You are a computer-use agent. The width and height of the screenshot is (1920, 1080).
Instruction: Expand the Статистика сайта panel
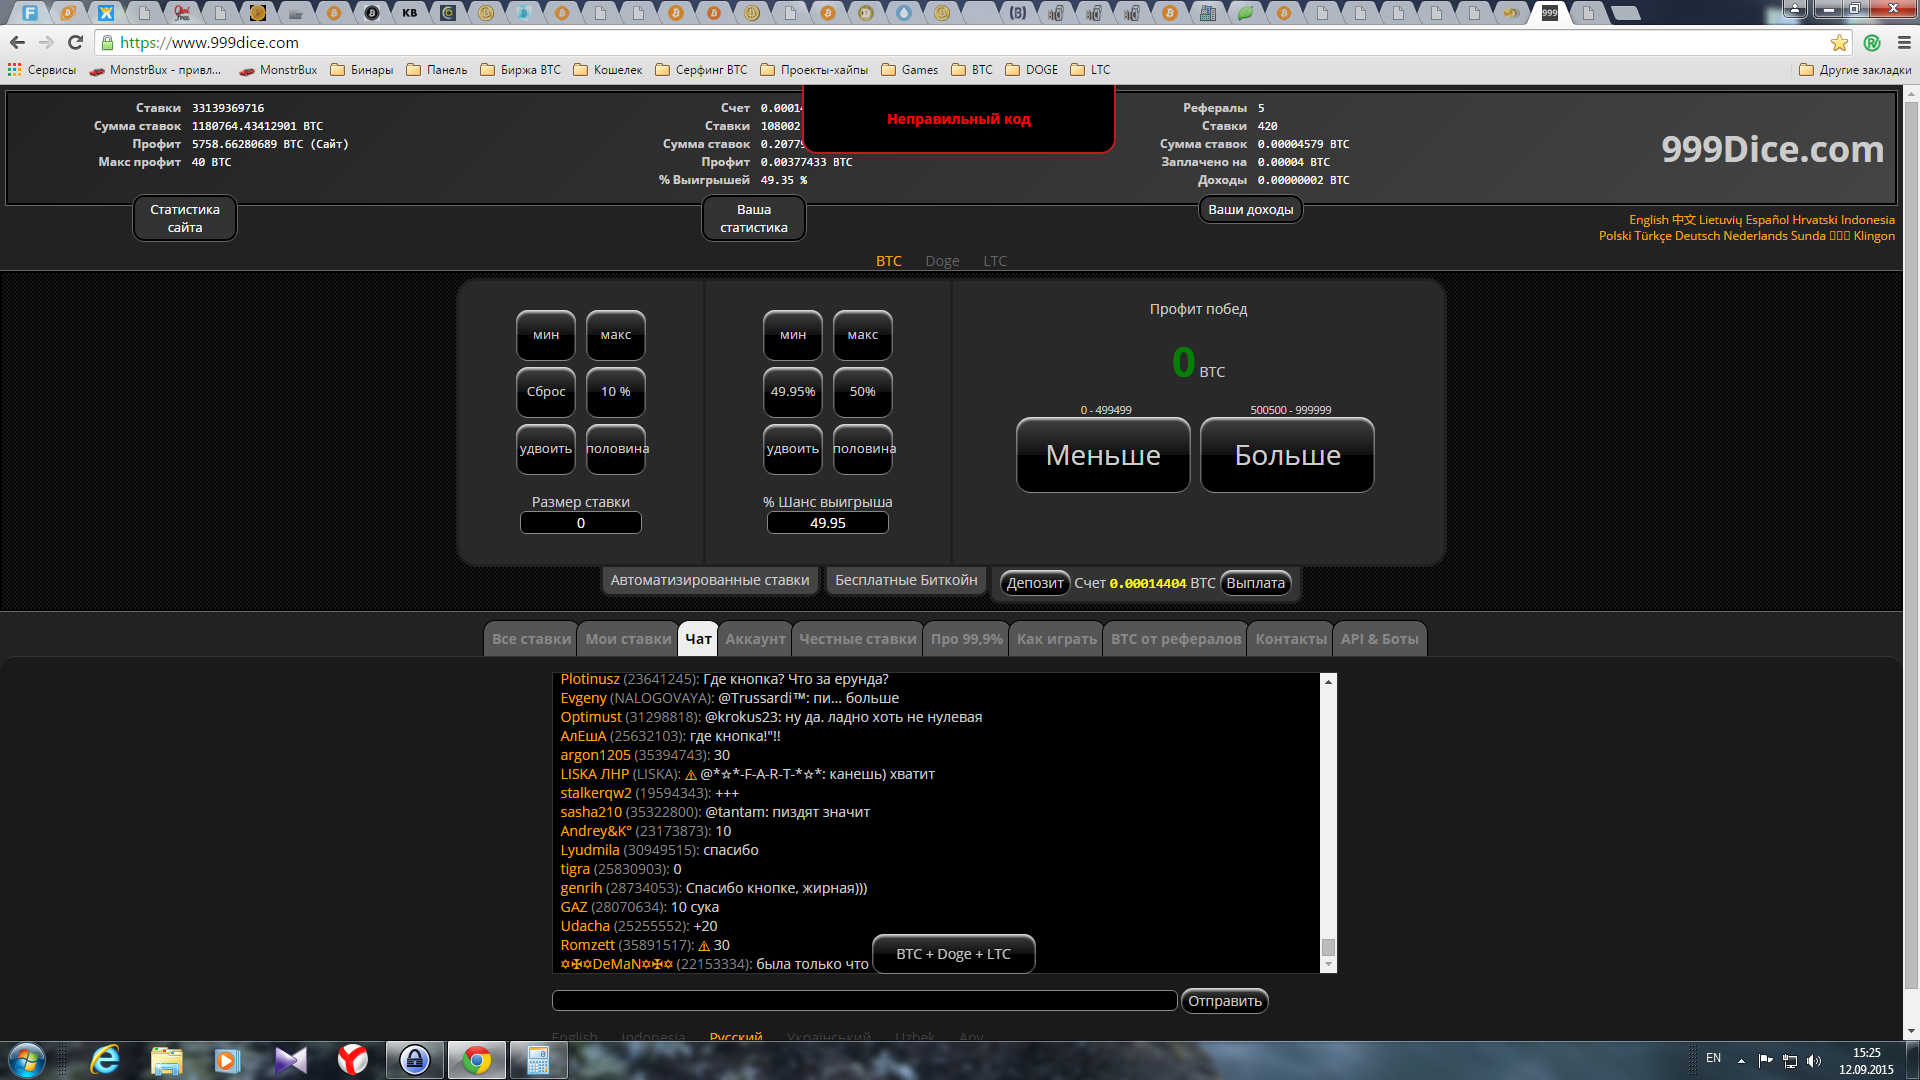[x=185, y=218]
